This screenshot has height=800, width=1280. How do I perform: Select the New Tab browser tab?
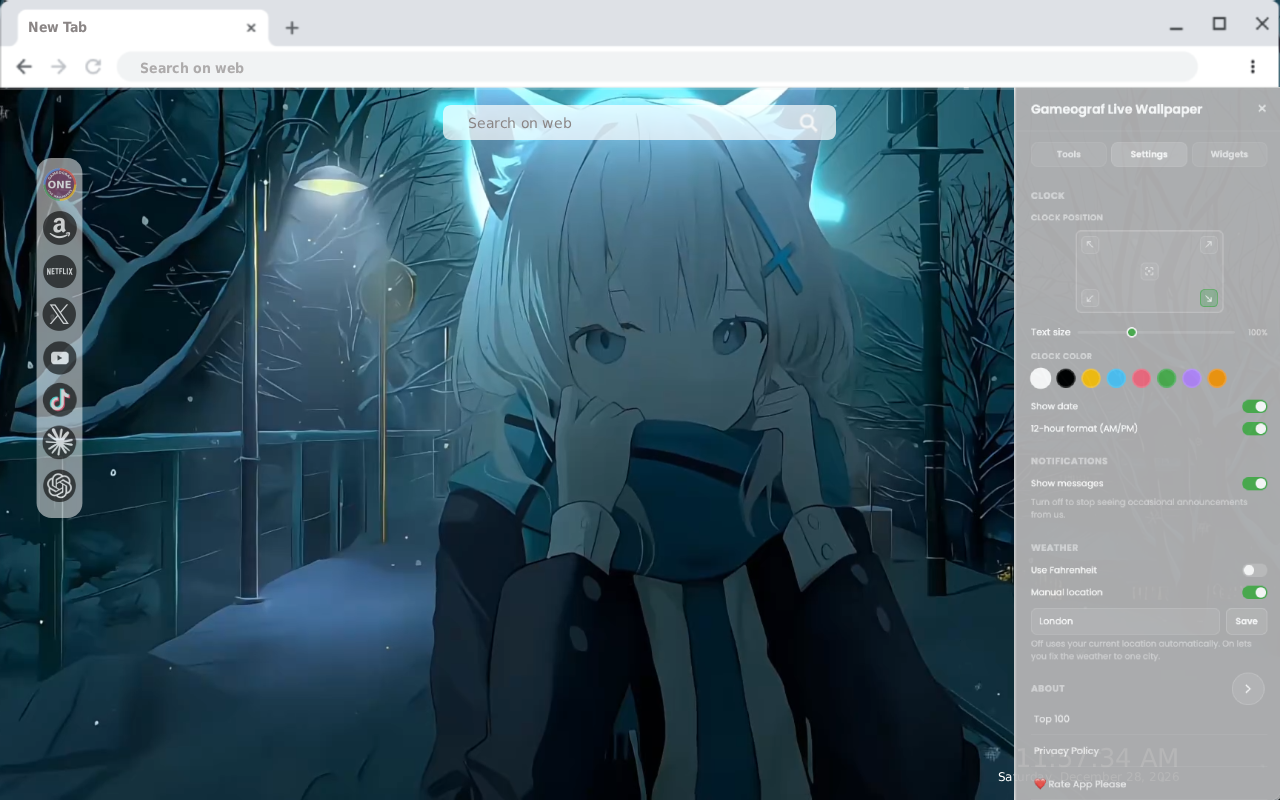[x=142, y=27]
